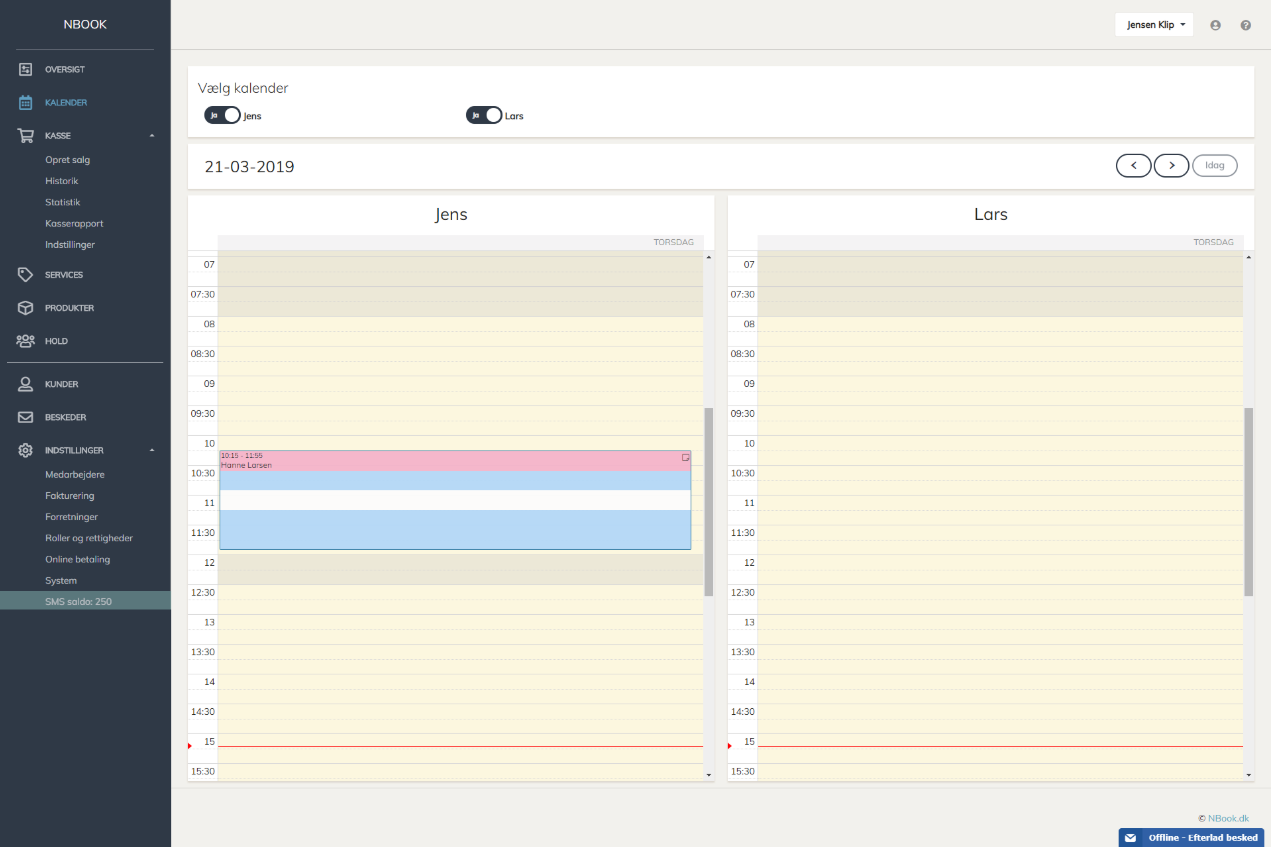Select Opret salg in the sidebar
The image size is (1271, 847).
(x=68, y=160)
